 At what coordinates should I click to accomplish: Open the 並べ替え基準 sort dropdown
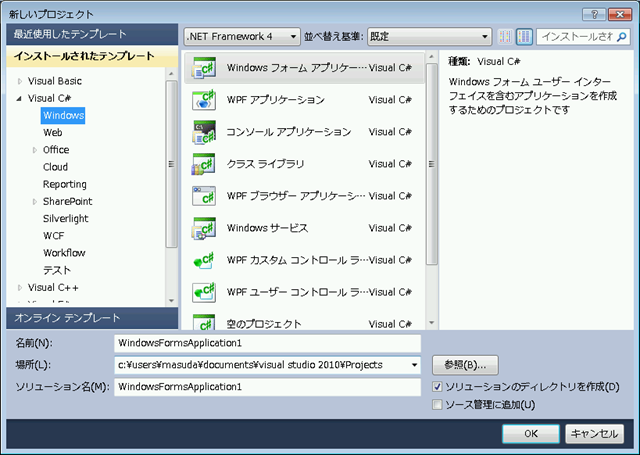430,37
